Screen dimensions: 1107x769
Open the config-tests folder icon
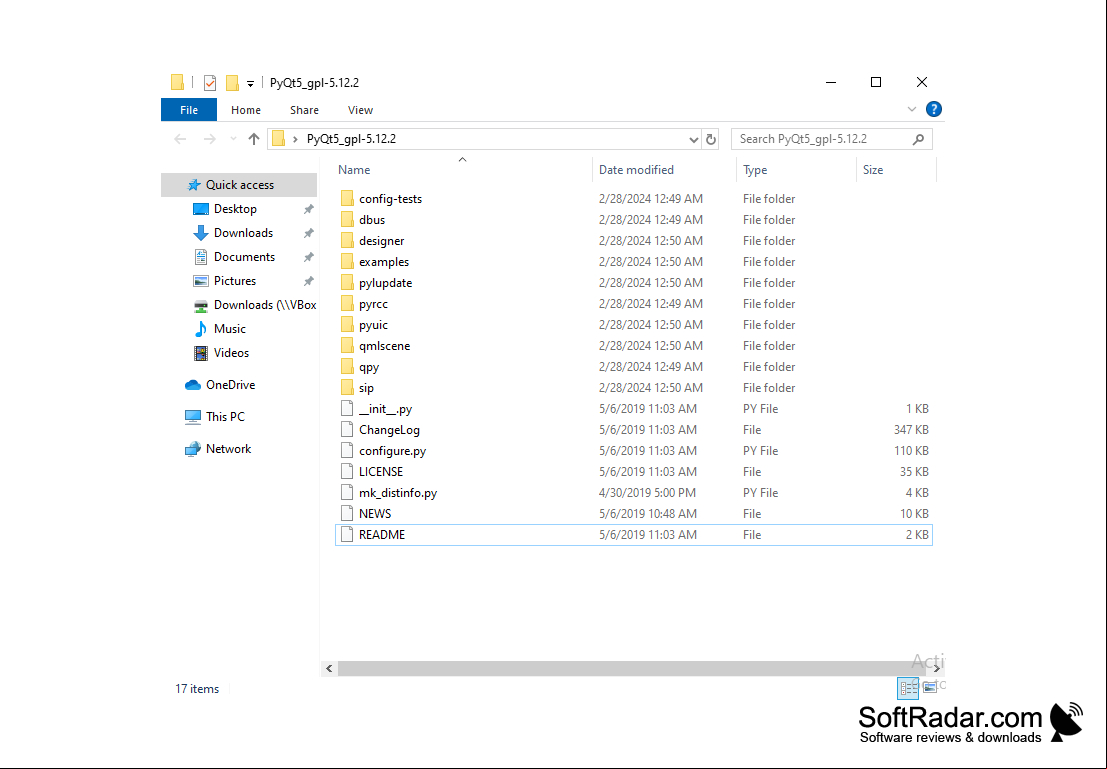[x=347, y=198]
